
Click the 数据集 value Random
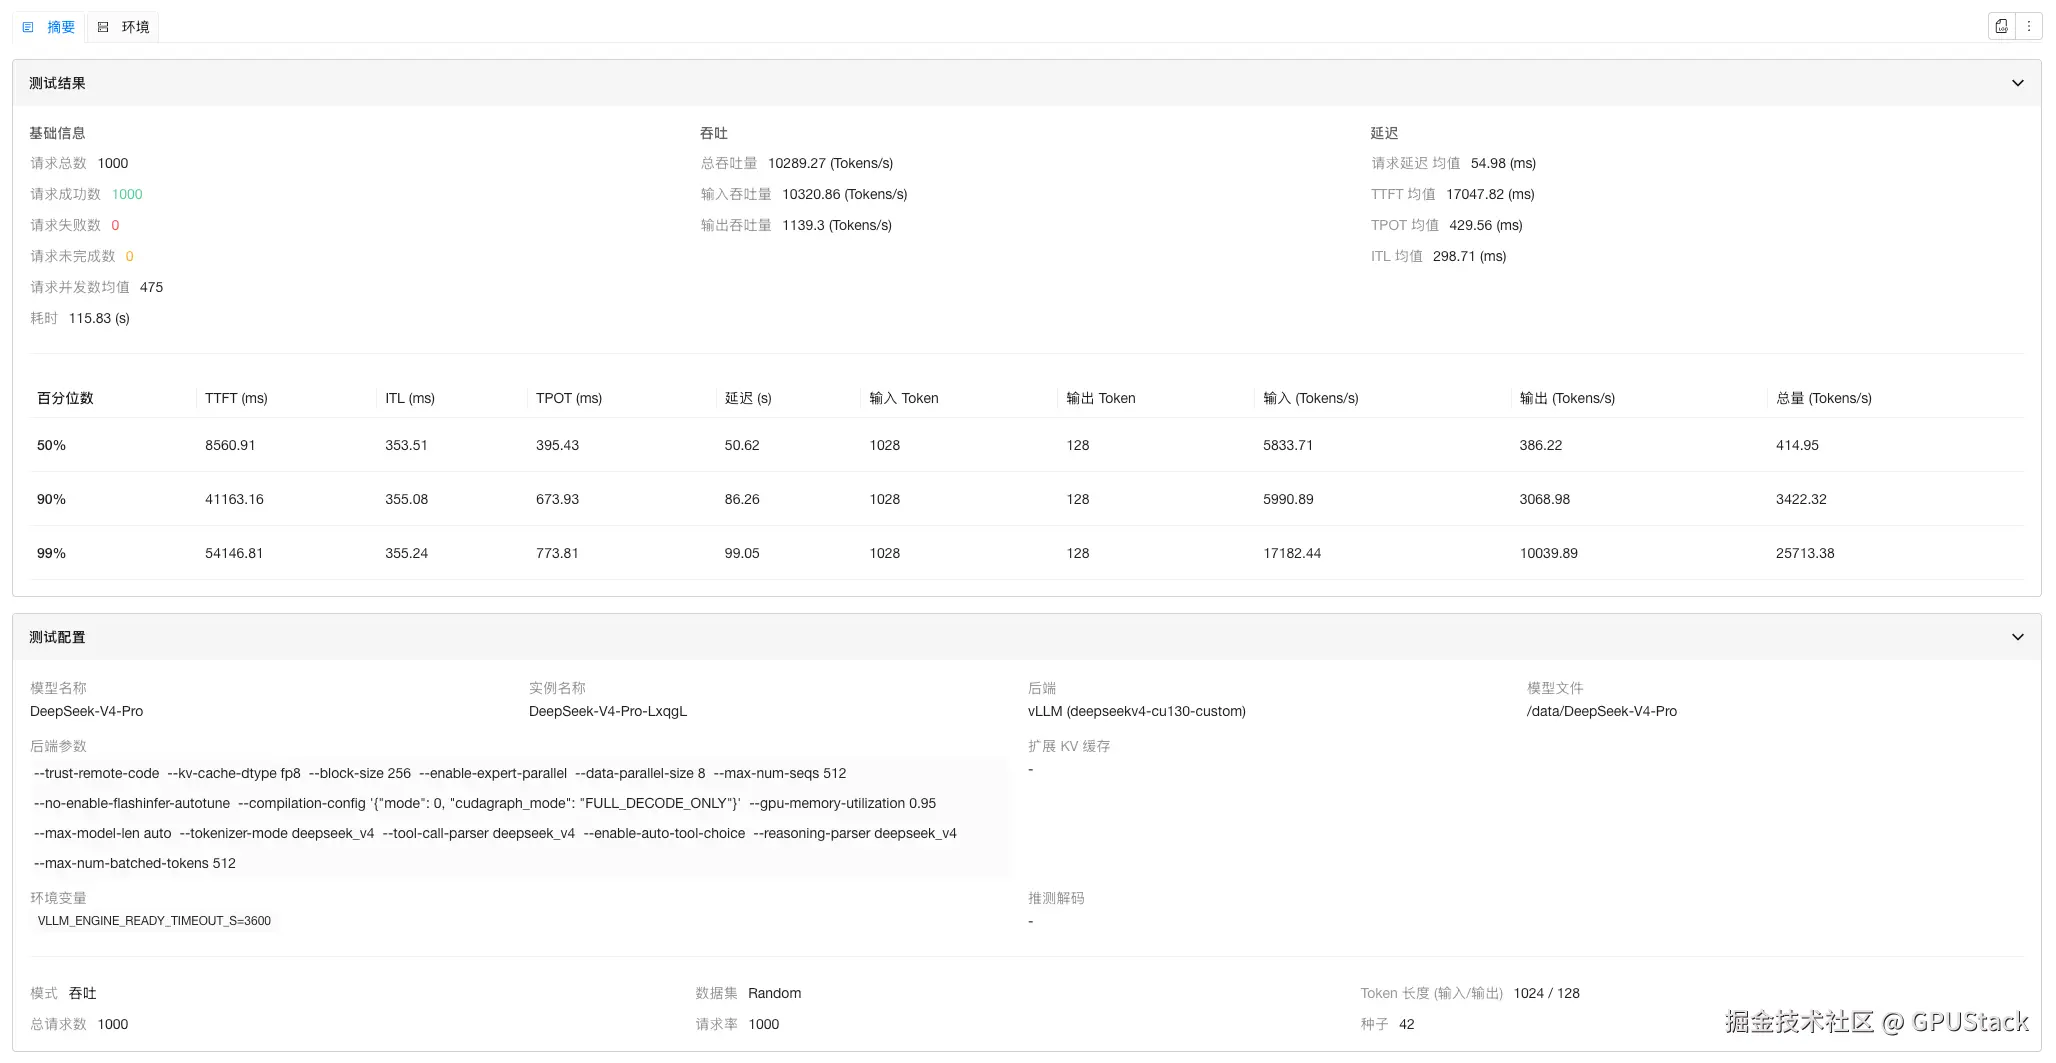click(x=774, y=993)
